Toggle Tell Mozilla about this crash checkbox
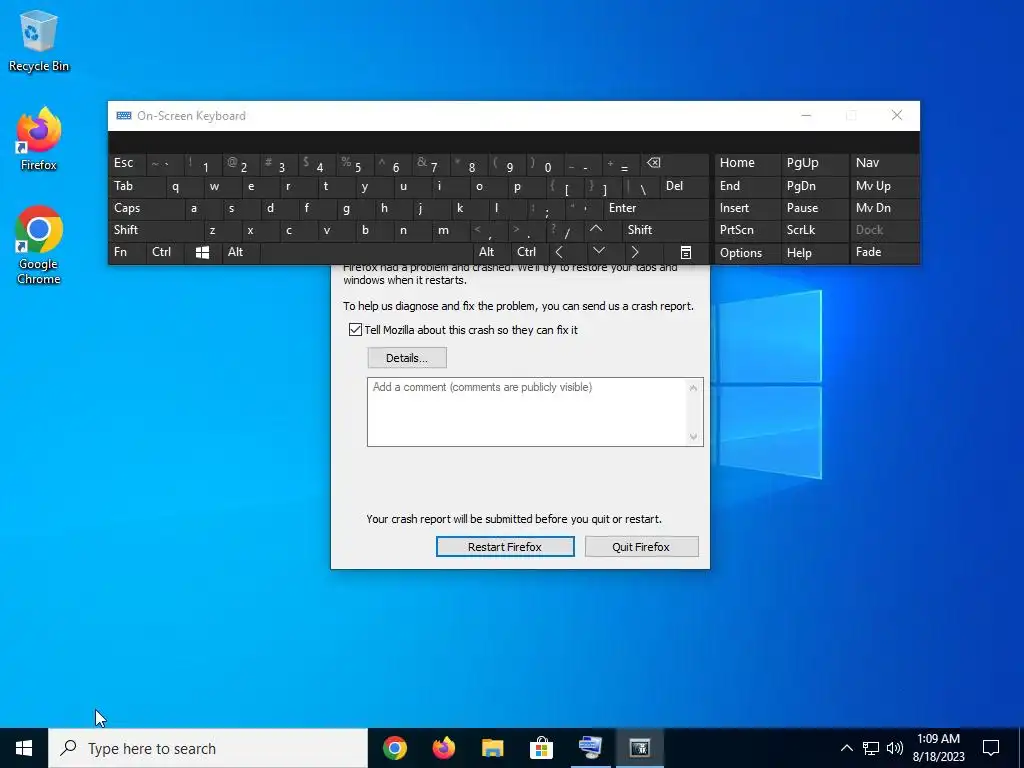1024x768 pixels. [355, 330]
